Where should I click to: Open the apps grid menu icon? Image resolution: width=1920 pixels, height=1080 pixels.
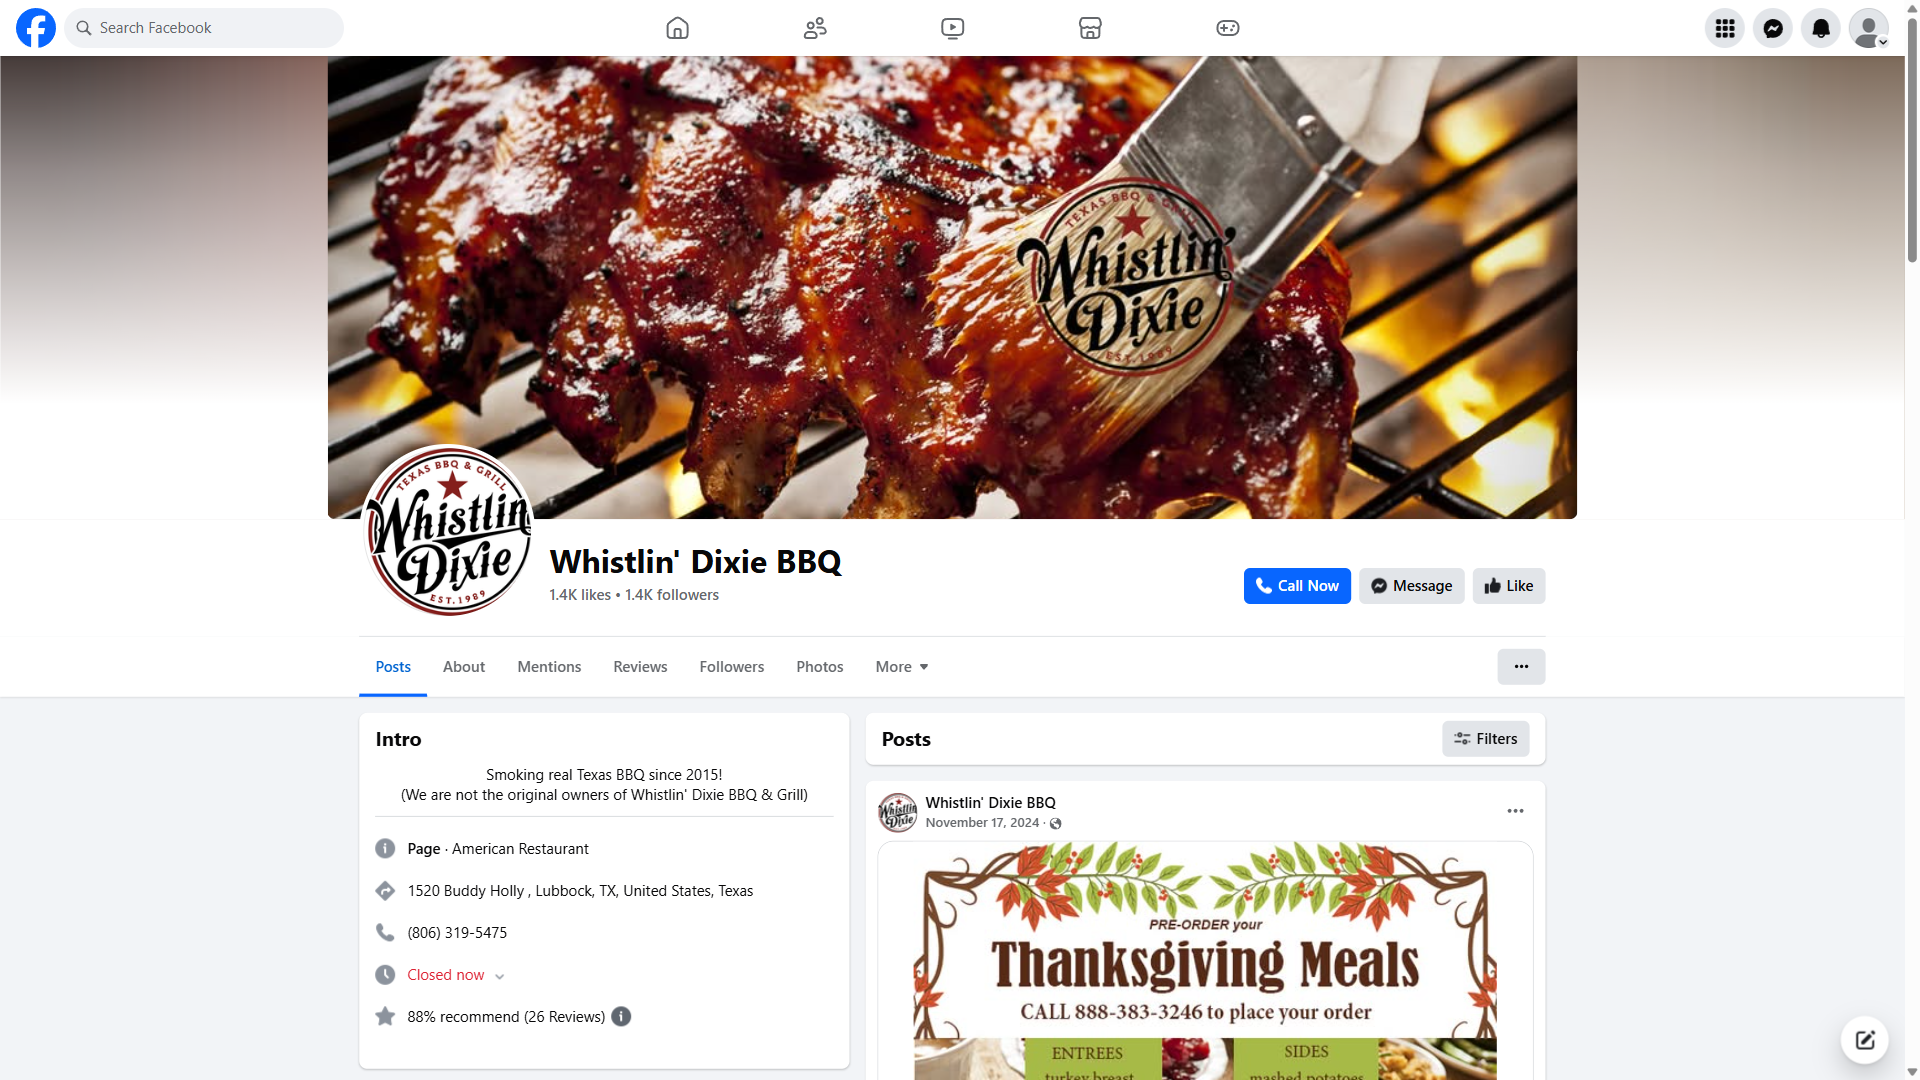(1724, 28)
